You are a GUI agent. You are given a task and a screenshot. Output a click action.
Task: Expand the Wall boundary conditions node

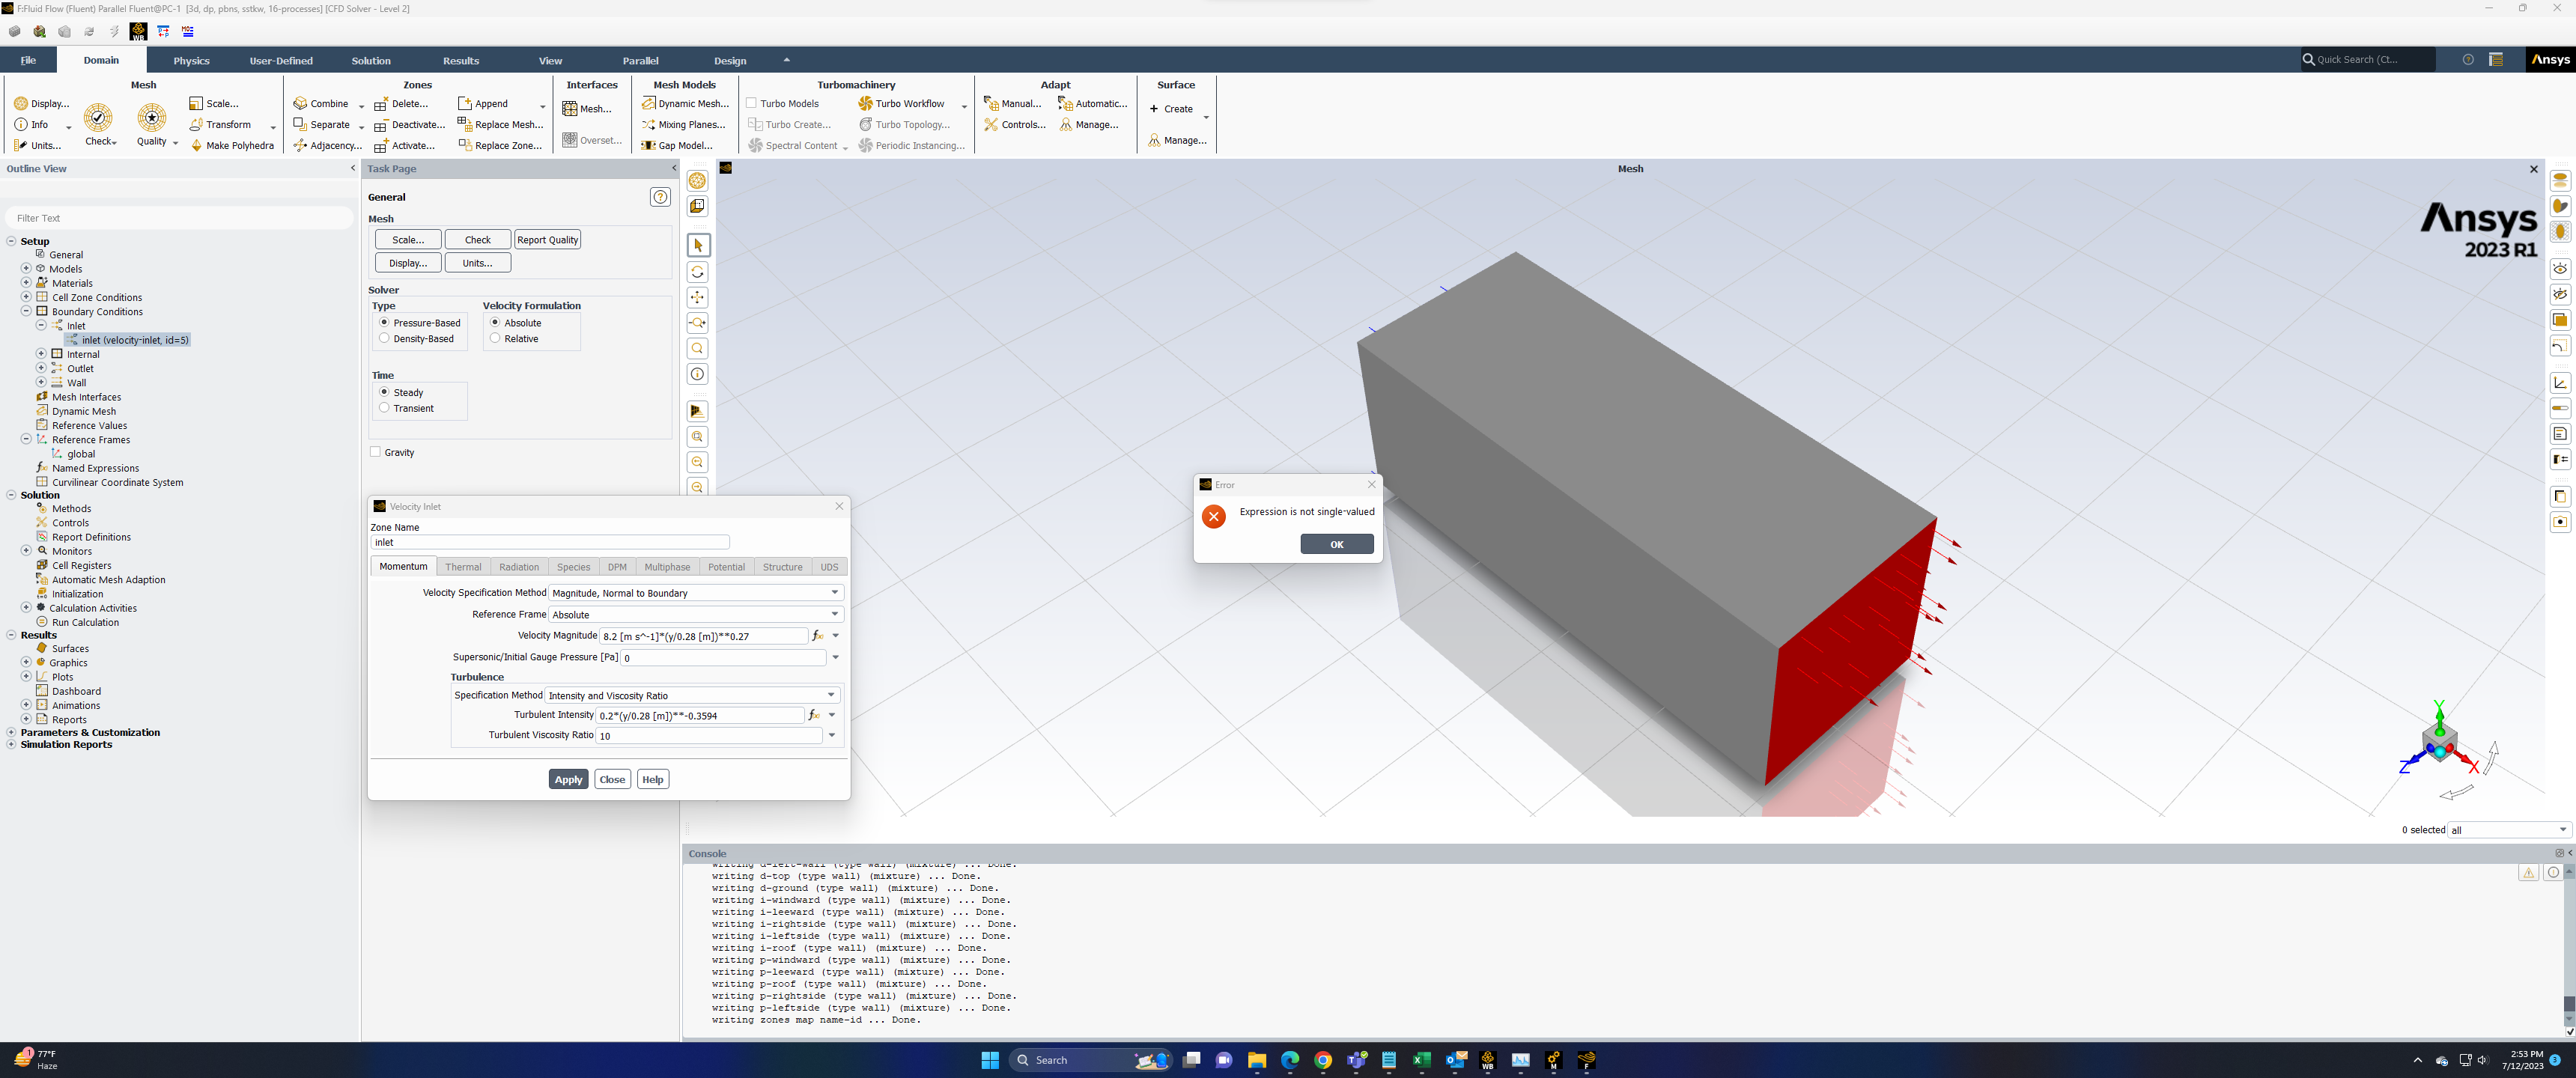(41, 383)
